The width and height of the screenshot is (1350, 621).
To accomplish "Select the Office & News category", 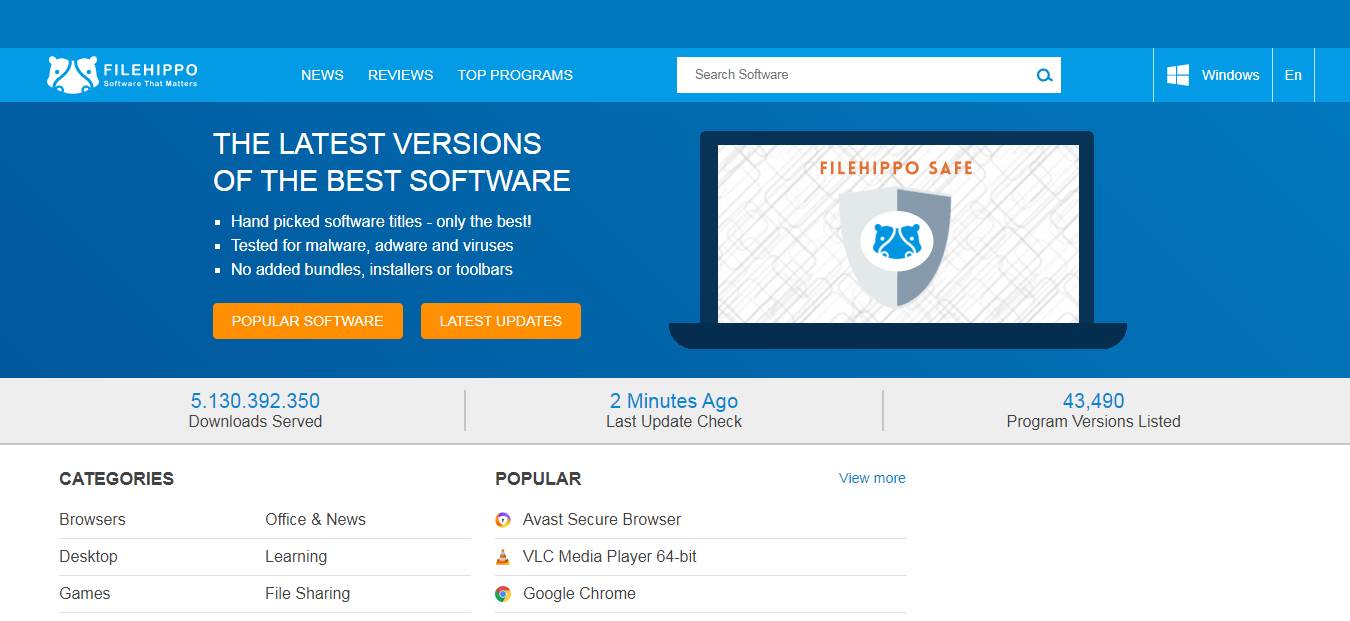I will tap(315, 520).
